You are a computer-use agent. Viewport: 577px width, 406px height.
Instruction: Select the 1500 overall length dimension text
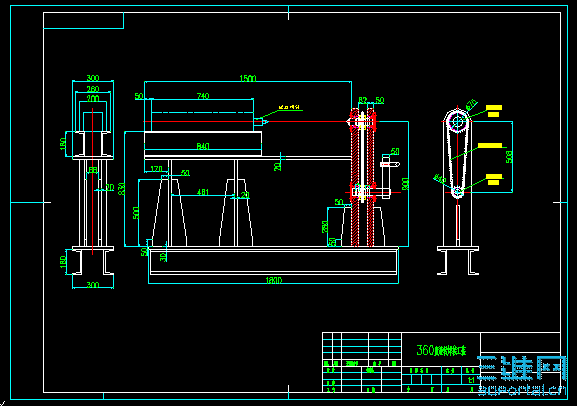[248, 78]
